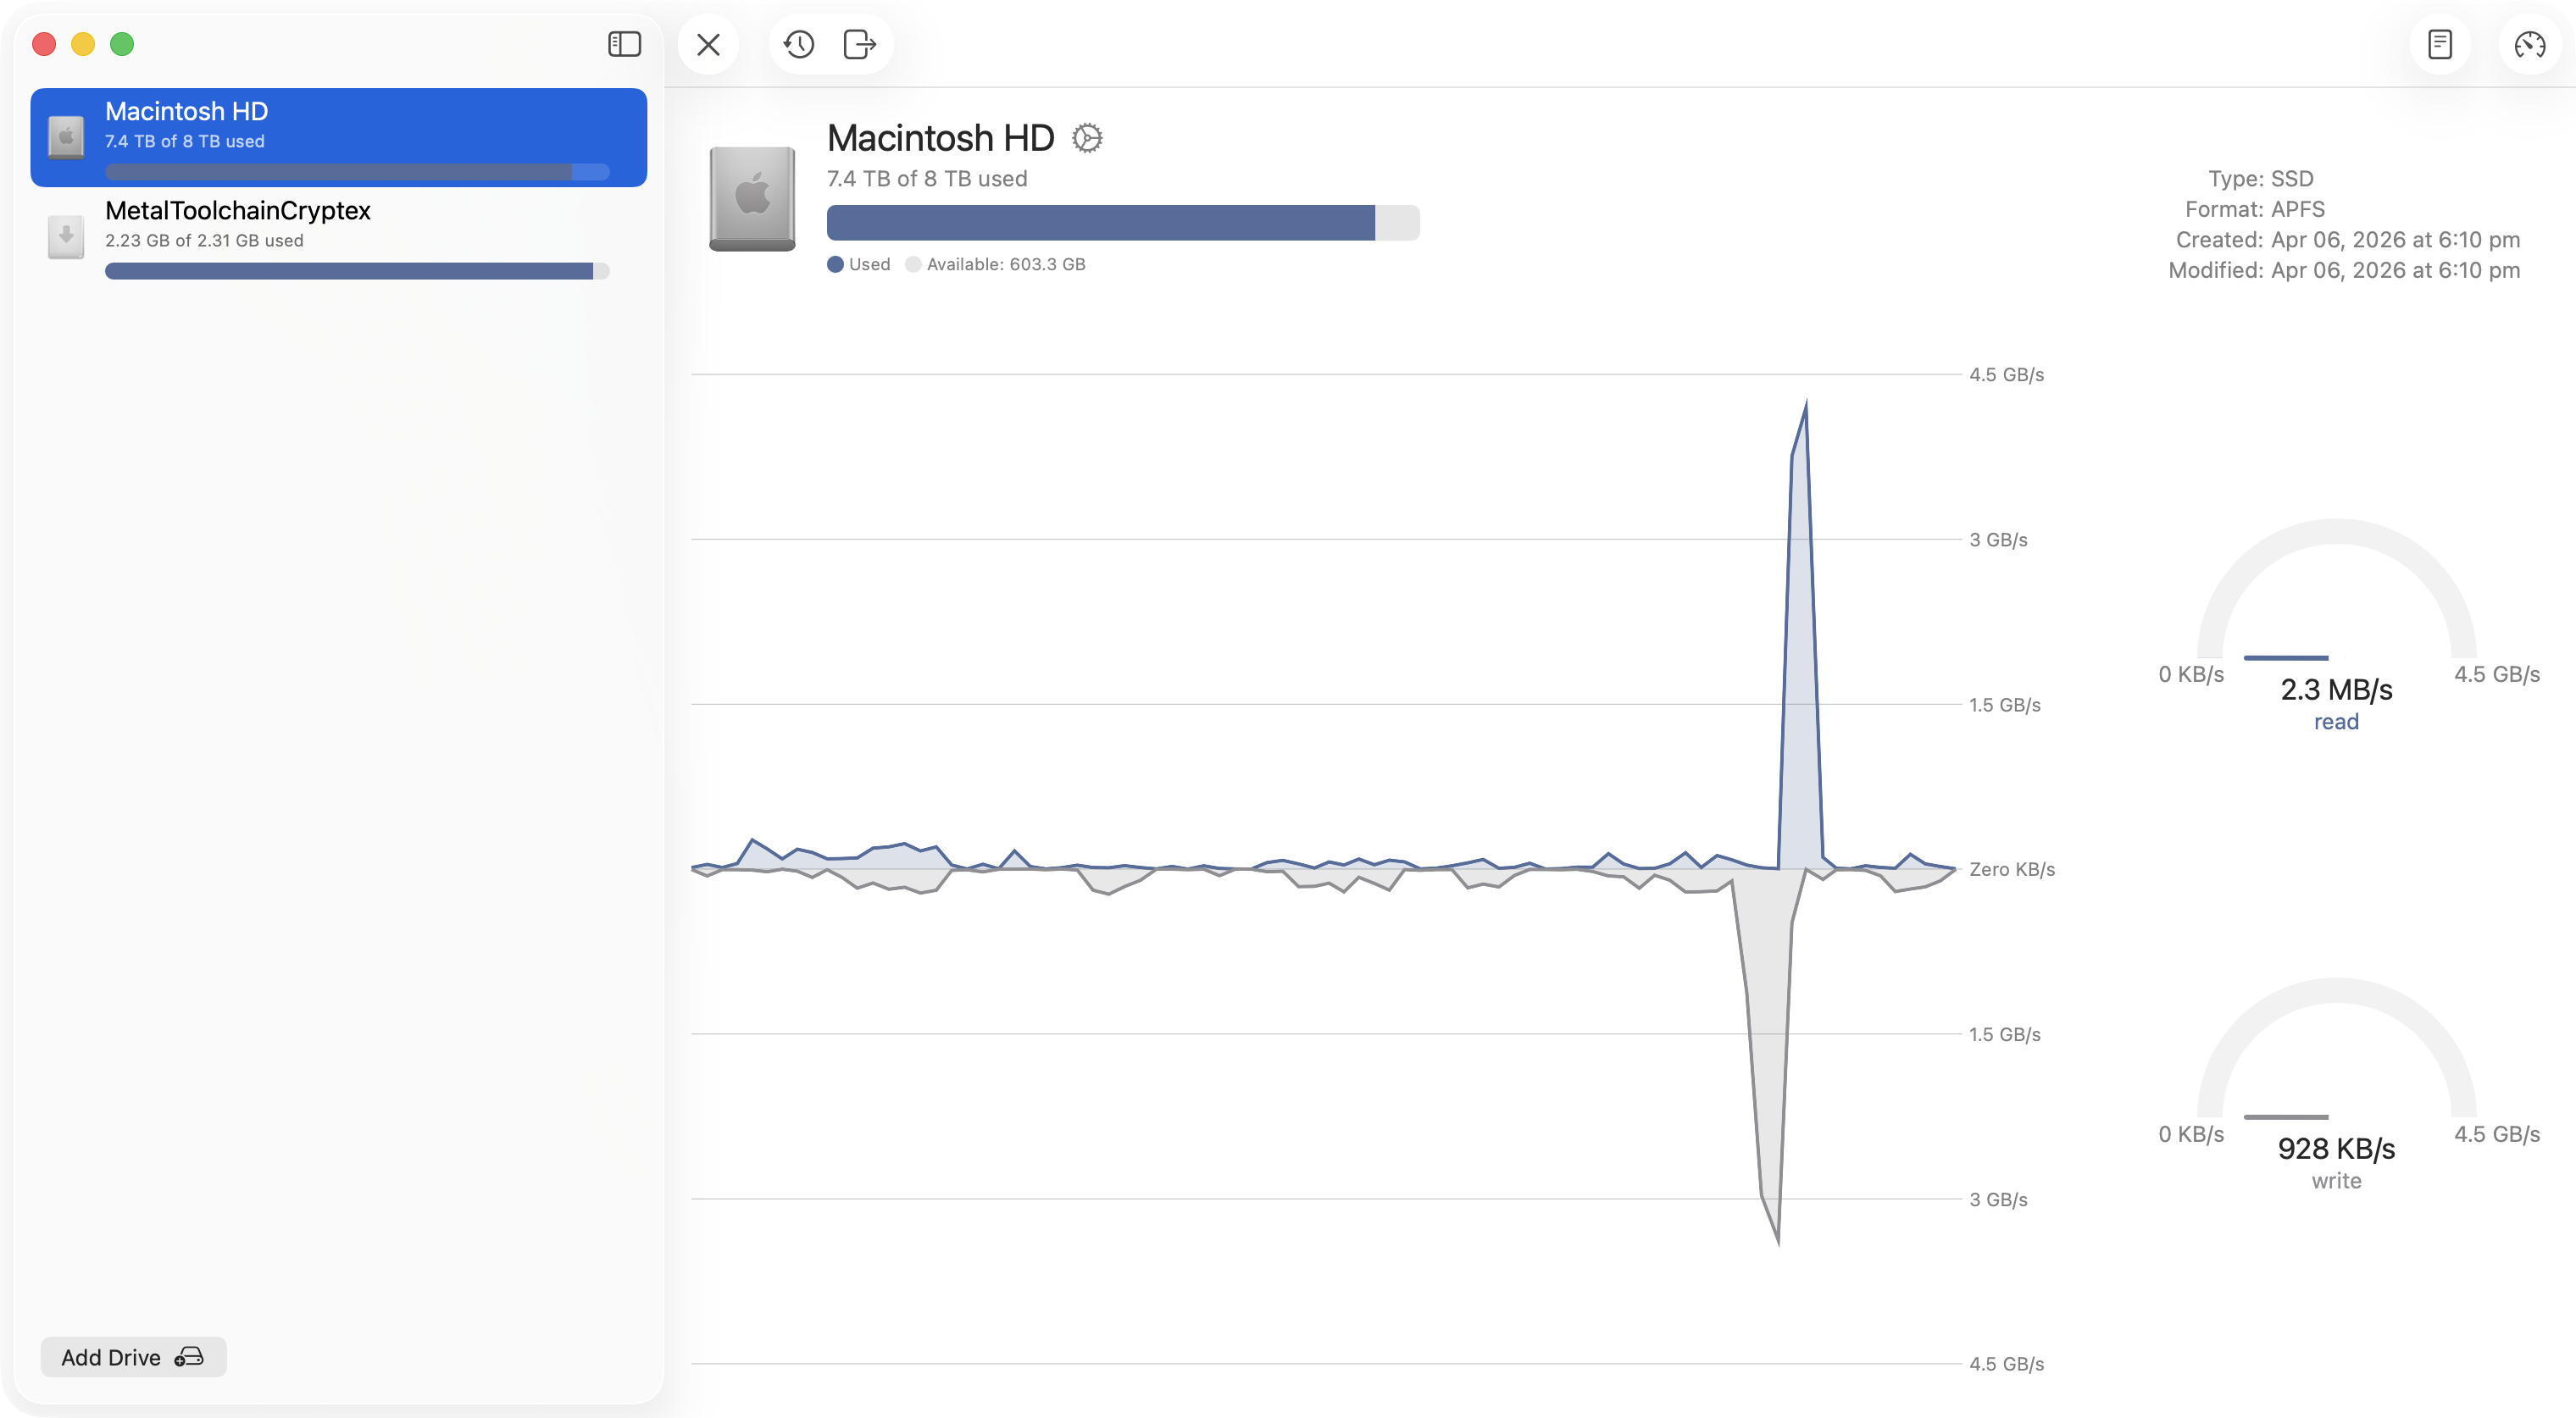Click the large Macintosh HD drive icon
Viewport: 2576px width, 1418px height.
coord(752,198)
